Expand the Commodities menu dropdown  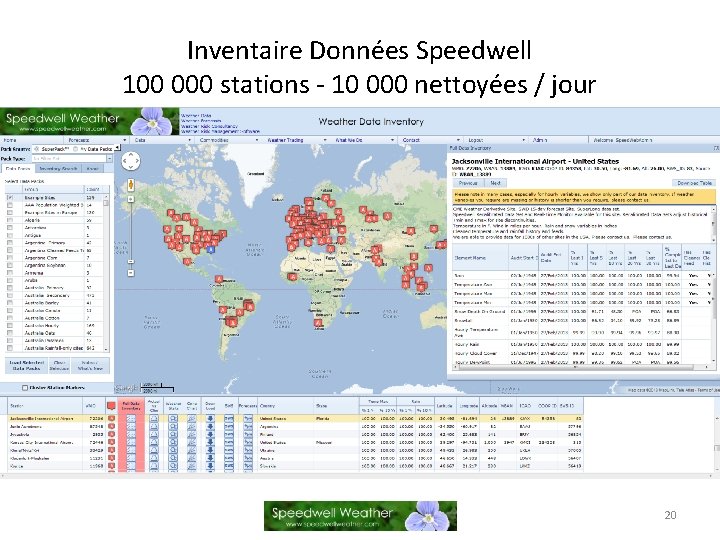257,140
